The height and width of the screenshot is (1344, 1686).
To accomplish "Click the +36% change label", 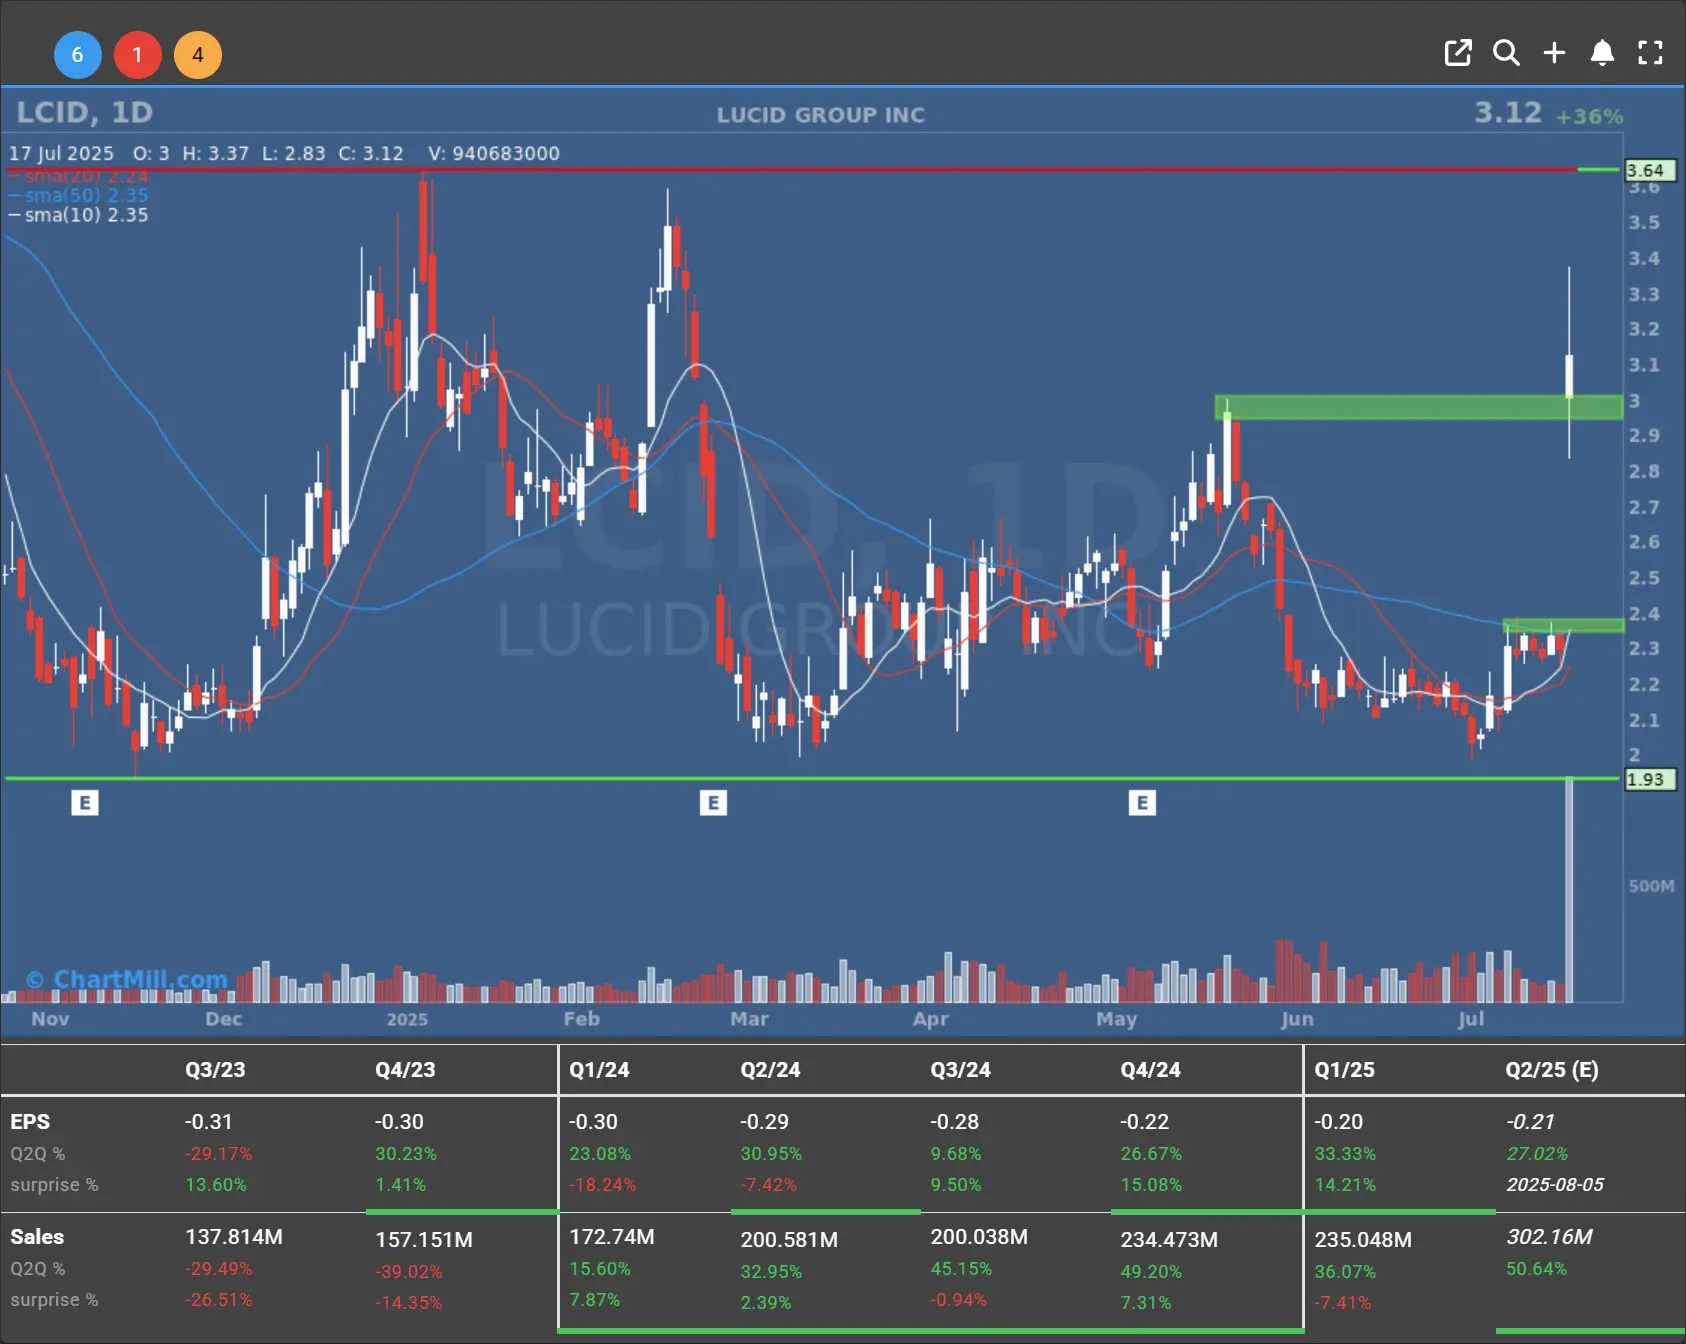I will point(1589,117).
